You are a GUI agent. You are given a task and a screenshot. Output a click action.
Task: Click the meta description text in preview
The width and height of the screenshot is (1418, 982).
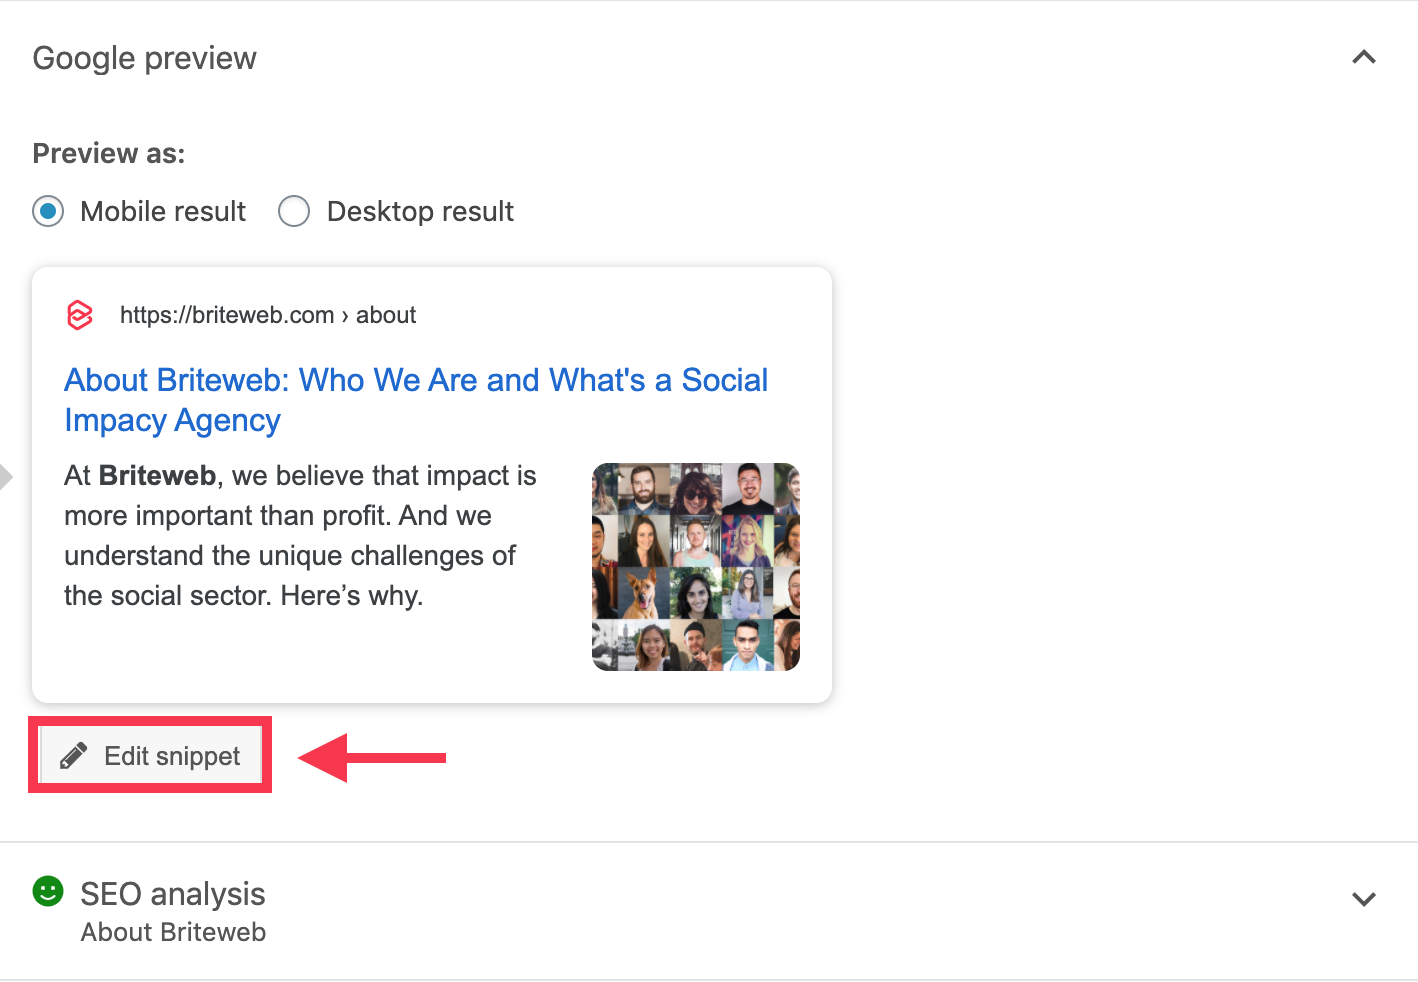(301, 536)
